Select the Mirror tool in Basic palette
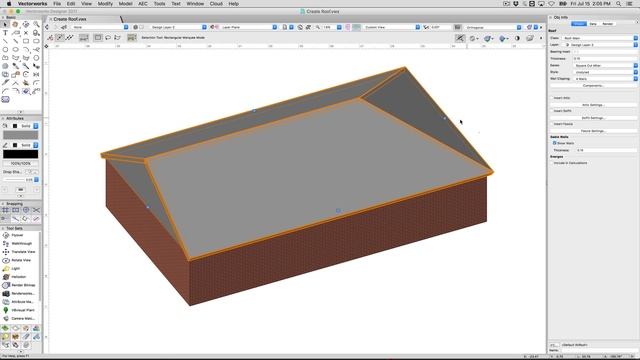The width and height of the screenshot is (640, 360). [36, 74]
